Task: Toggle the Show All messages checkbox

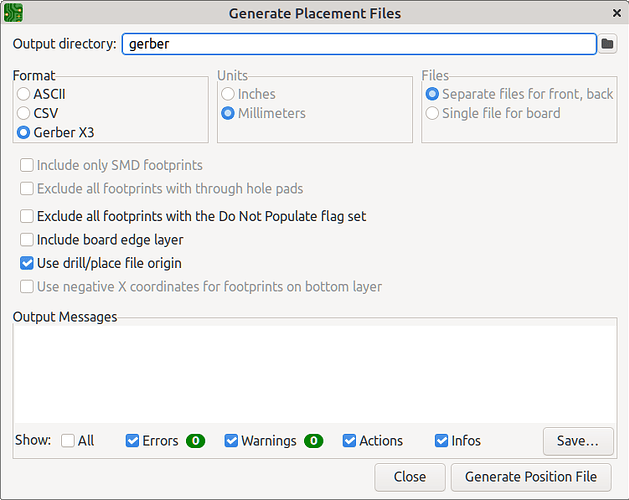Action: coord(68,441)
